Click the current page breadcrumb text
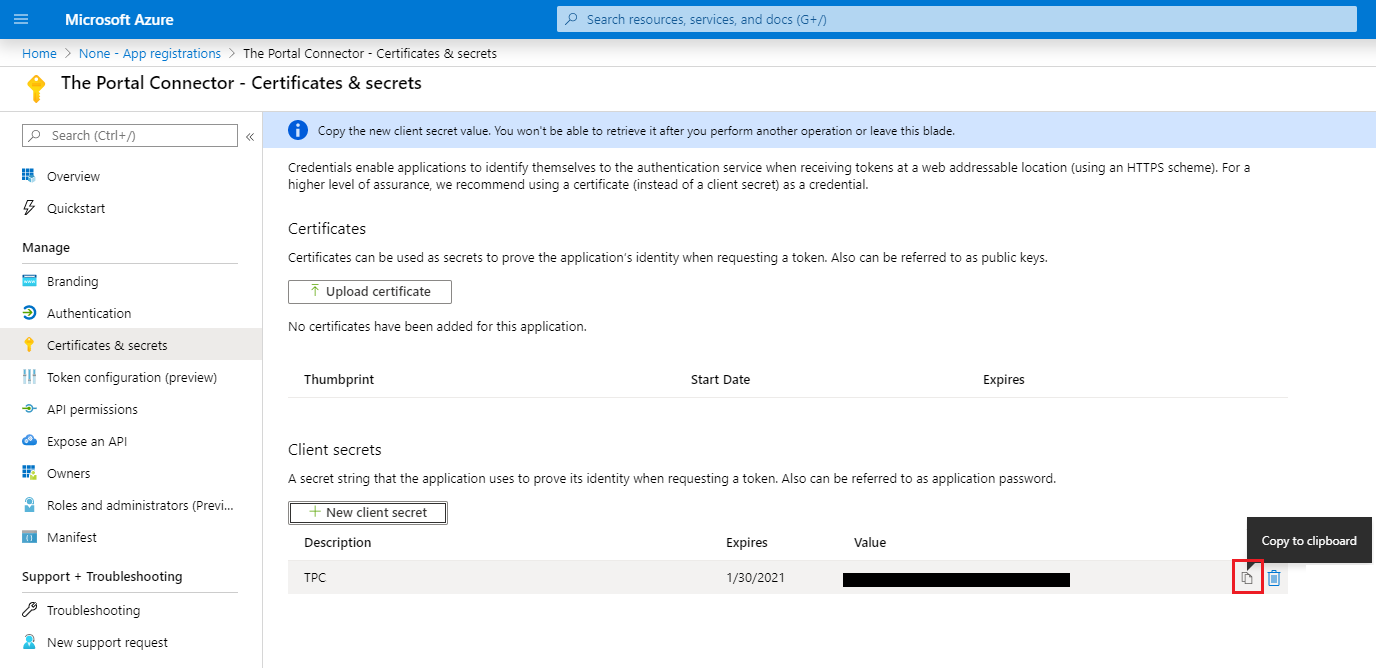The width and height of the screenshot is (1376, 668). click(370, 53)
